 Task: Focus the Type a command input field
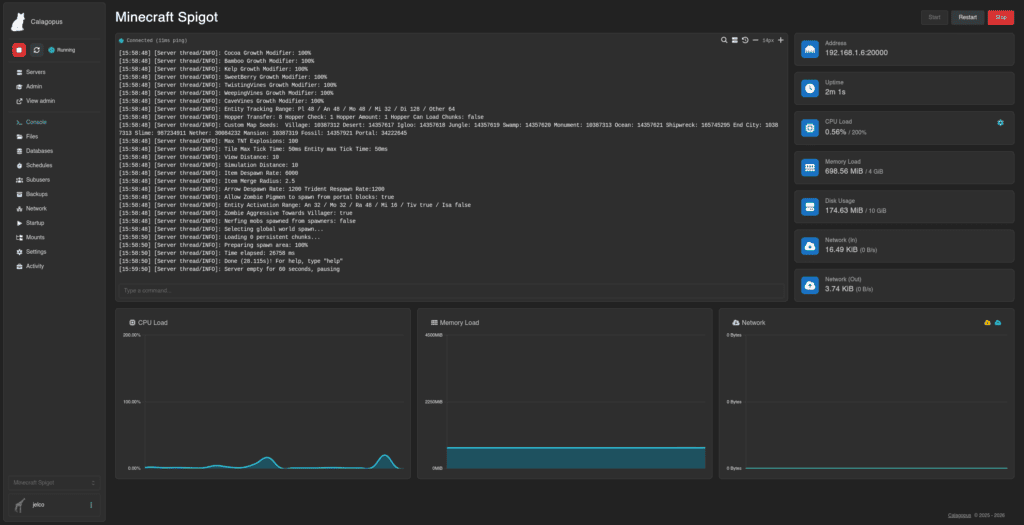click(451, 291)
